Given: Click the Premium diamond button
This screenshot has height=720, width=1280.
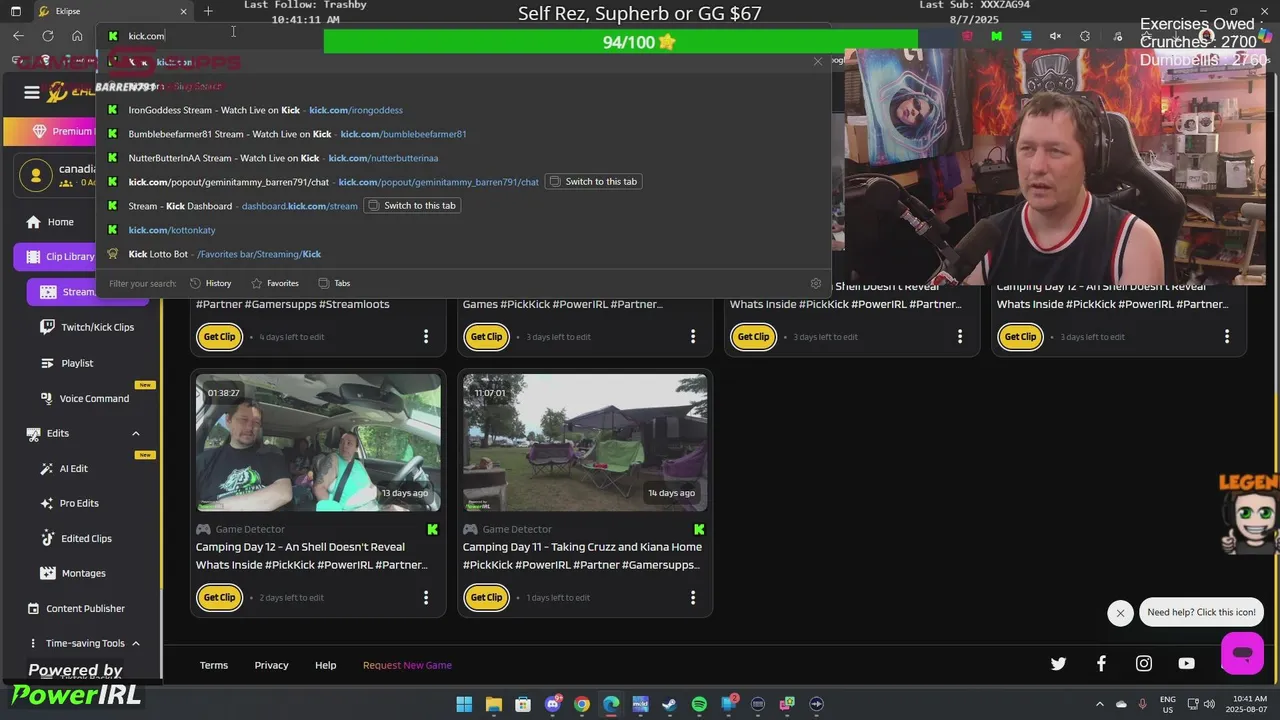Looking at the screenshot, I should (52, 131).
